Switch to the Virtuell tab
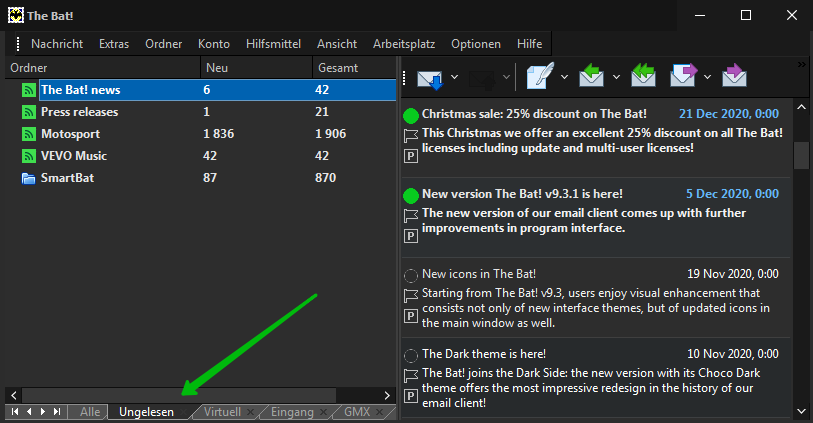This screenshot has width=813, height=423. point(222,412)
